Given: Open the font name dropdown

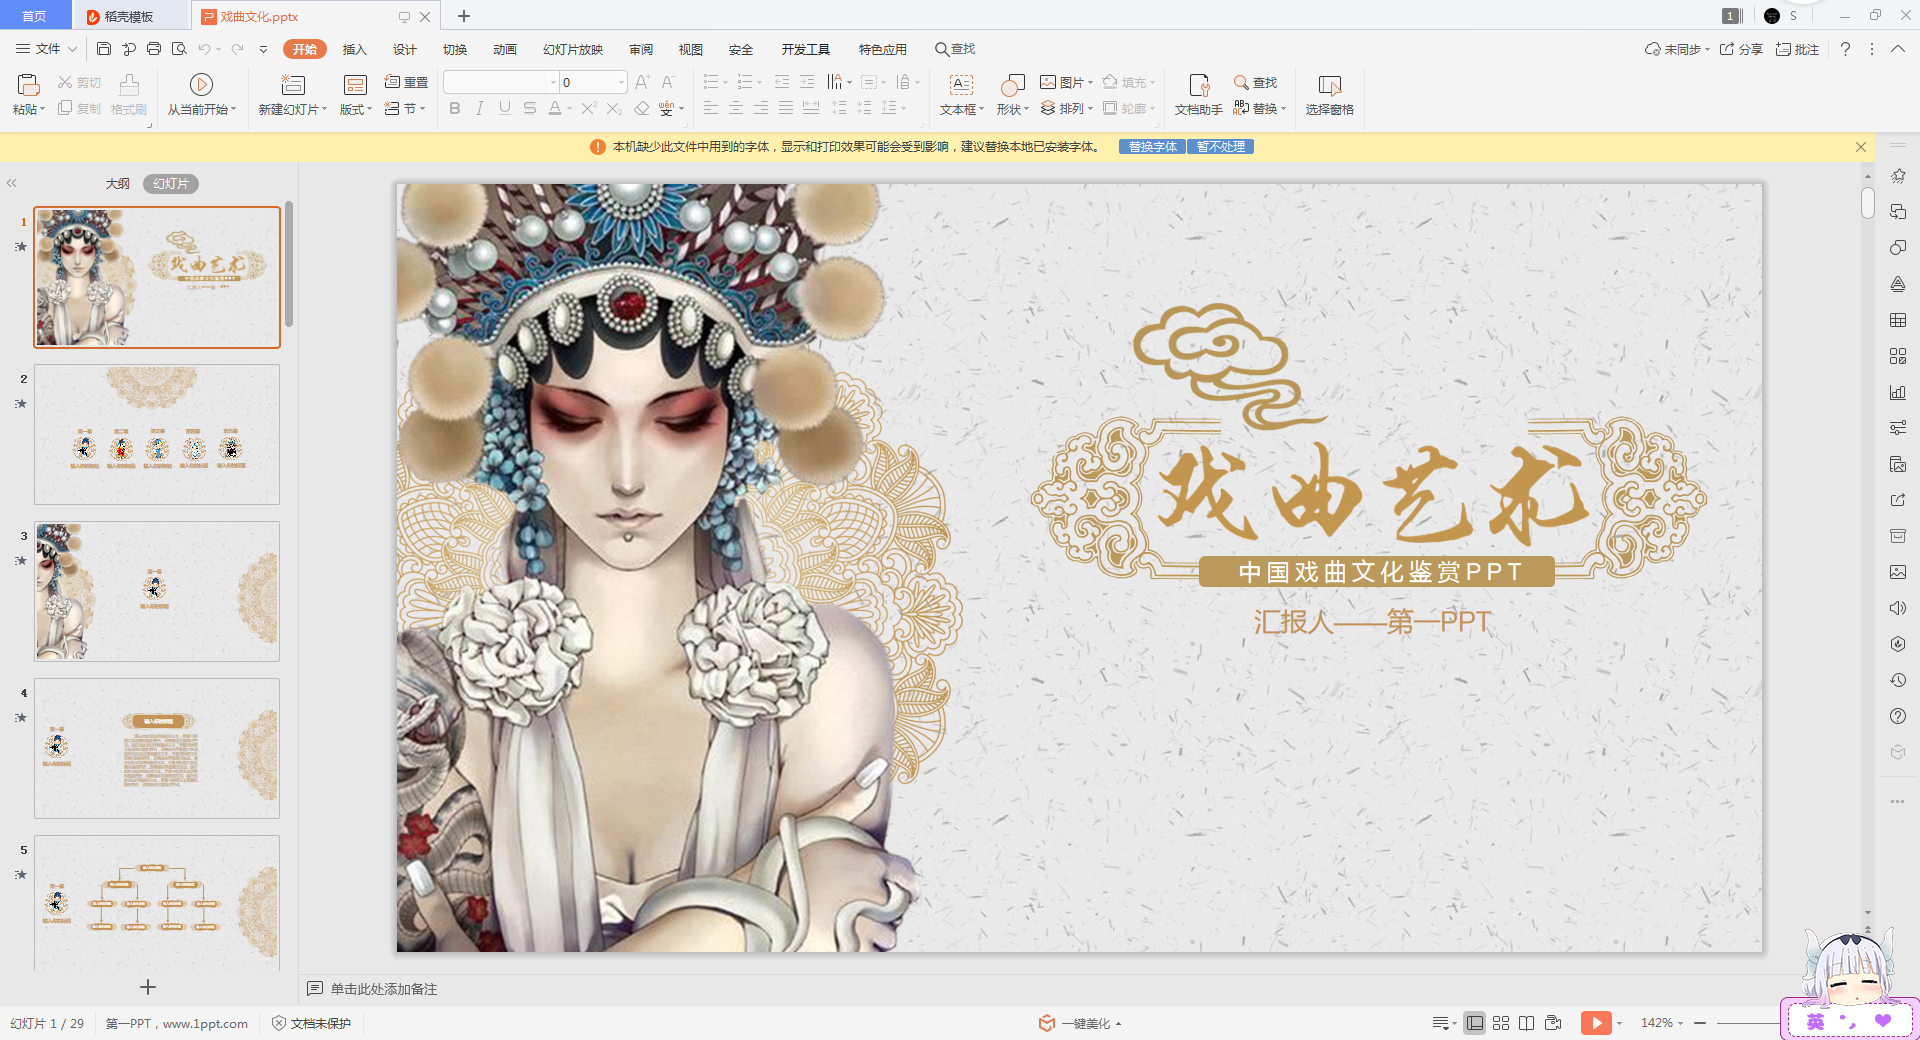Looking at the screenshot, I should pyautogui.click(x=553, y=82).
